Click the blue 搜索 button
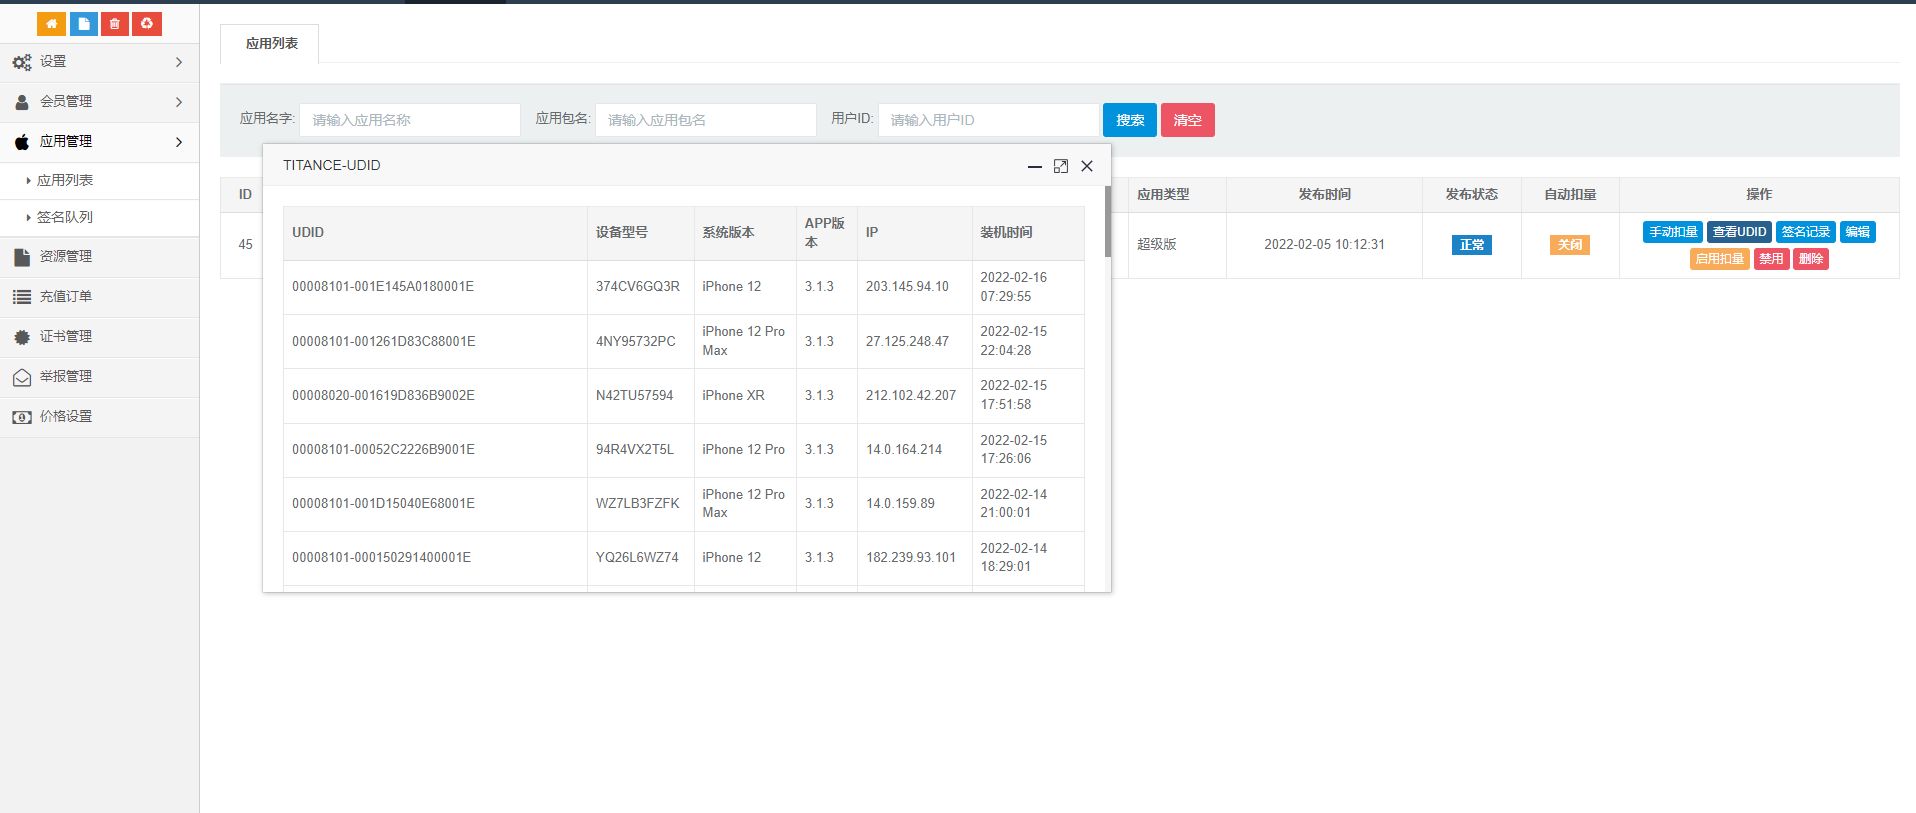1916x813 pixels. [x=1130, y=120]
